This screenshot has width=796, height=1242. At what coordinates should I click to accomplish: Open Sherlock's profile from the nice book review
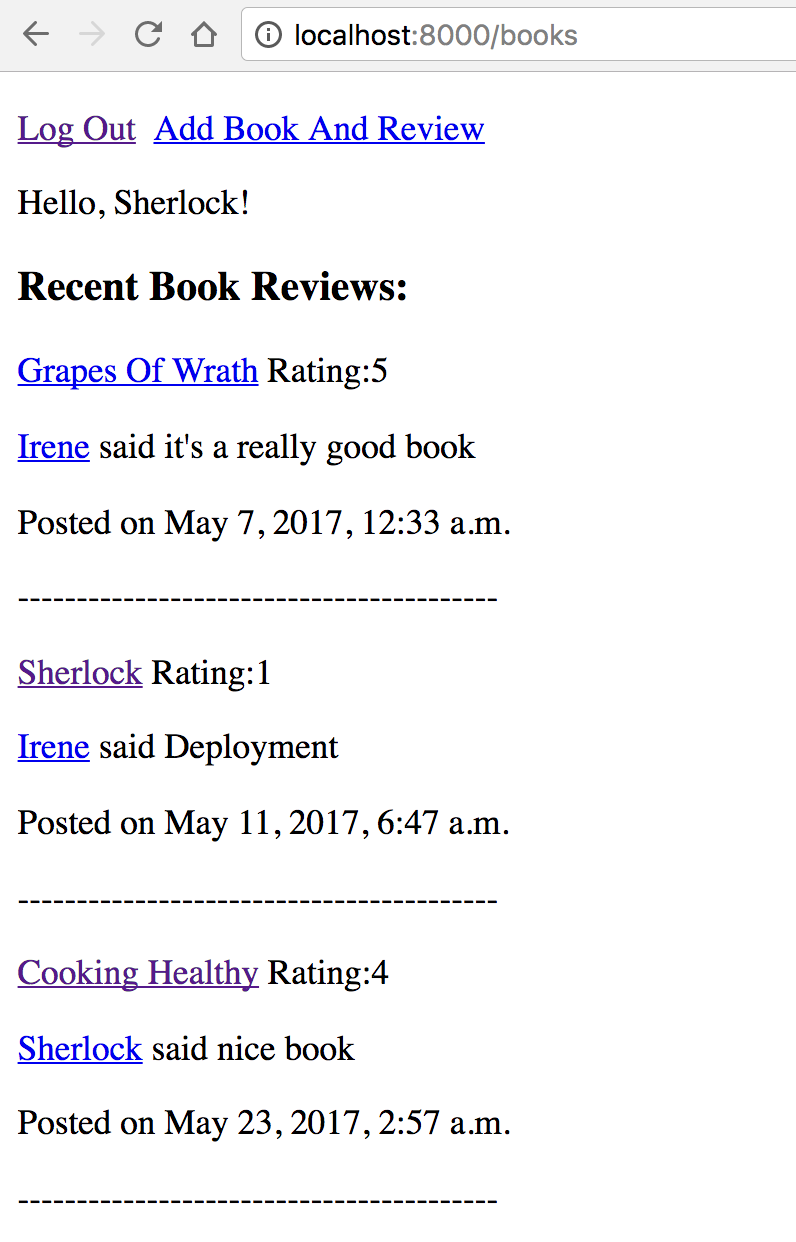pos(80,1049)
